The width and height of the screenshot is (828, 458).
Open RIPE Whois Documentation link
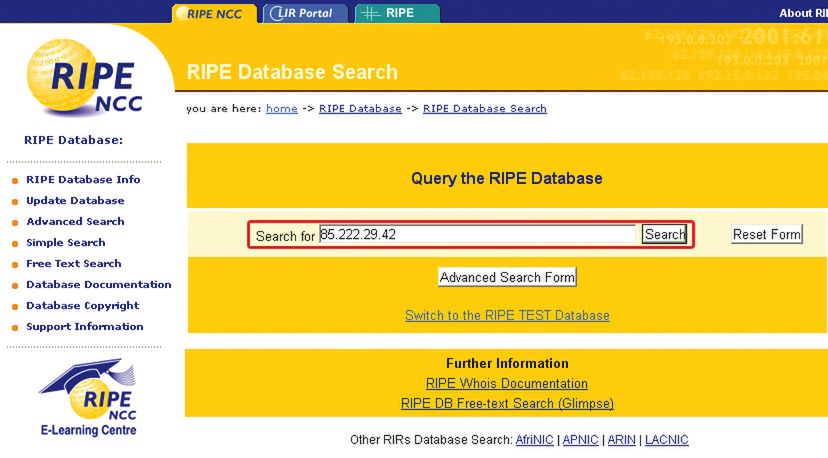(506, 384)
